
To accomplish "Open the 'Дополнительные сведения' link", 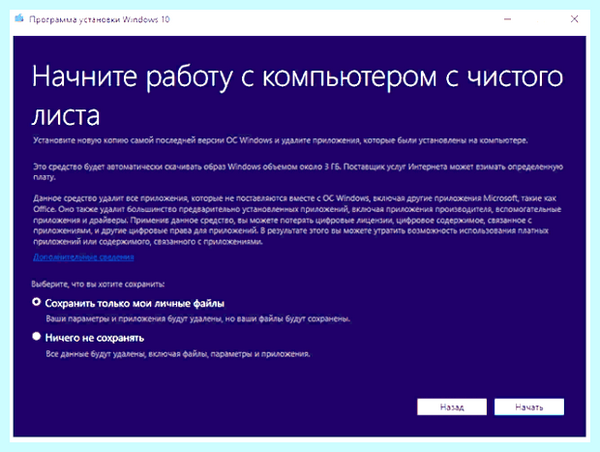I will tap(83, 257).
